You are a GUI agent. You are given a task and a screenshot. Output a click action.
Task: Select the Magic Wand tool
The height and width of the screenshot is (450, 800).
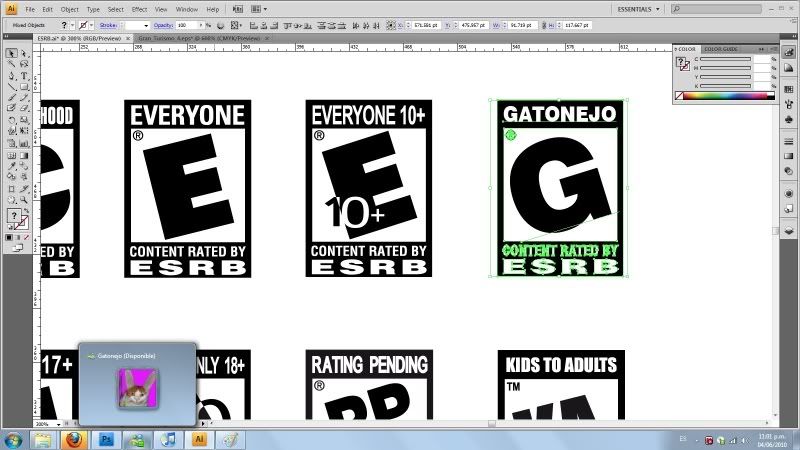pos(11,64)
